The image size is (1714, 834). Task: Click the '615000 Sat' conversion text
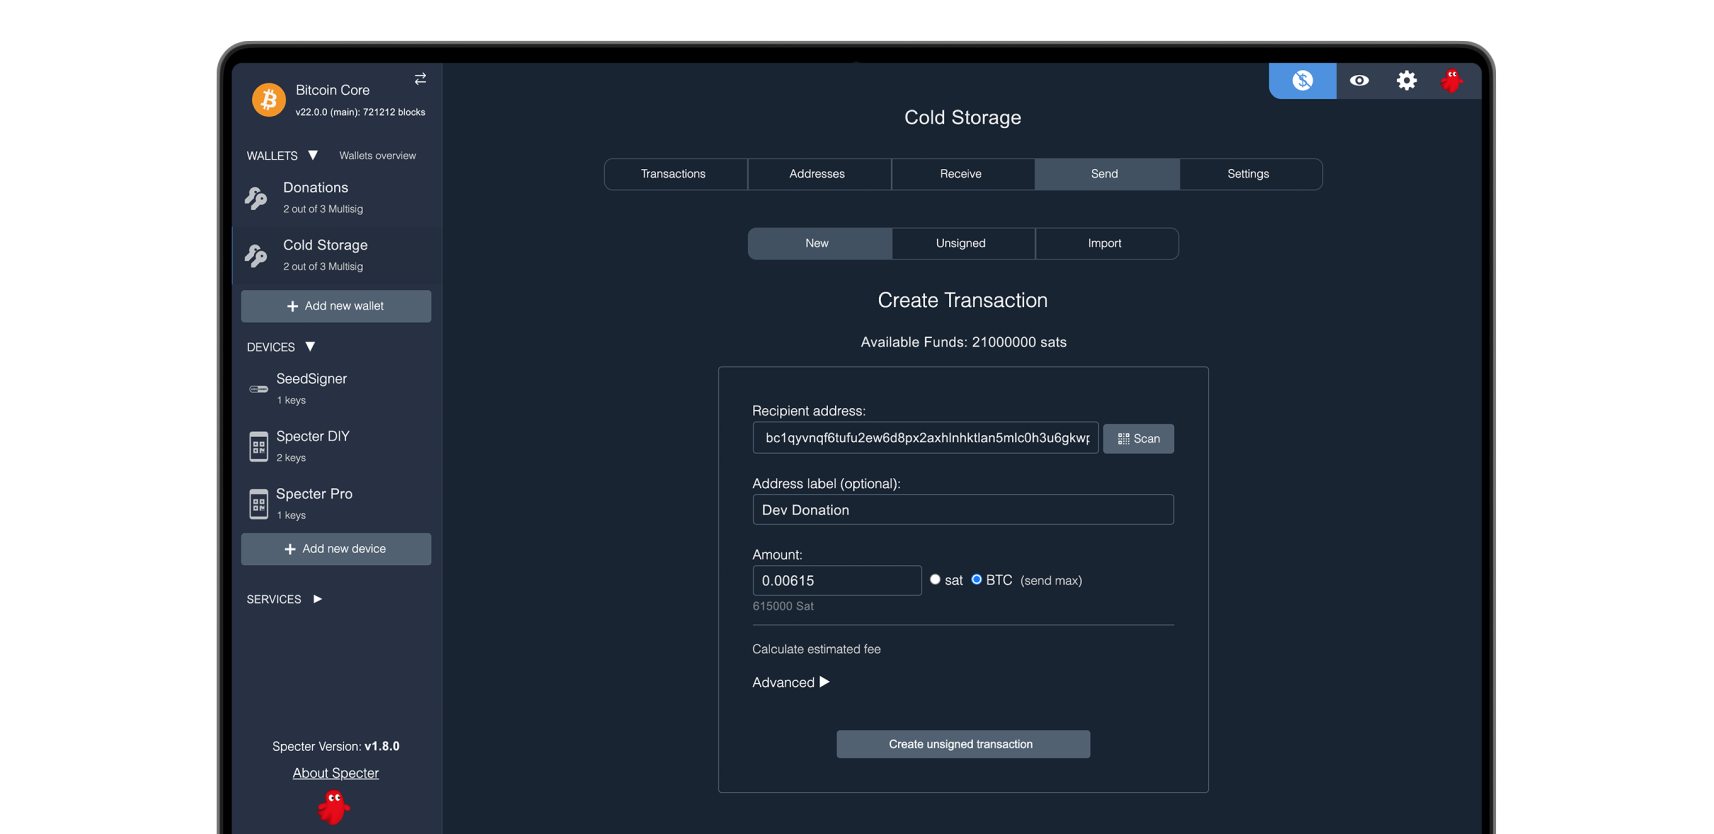pos(783,606)
